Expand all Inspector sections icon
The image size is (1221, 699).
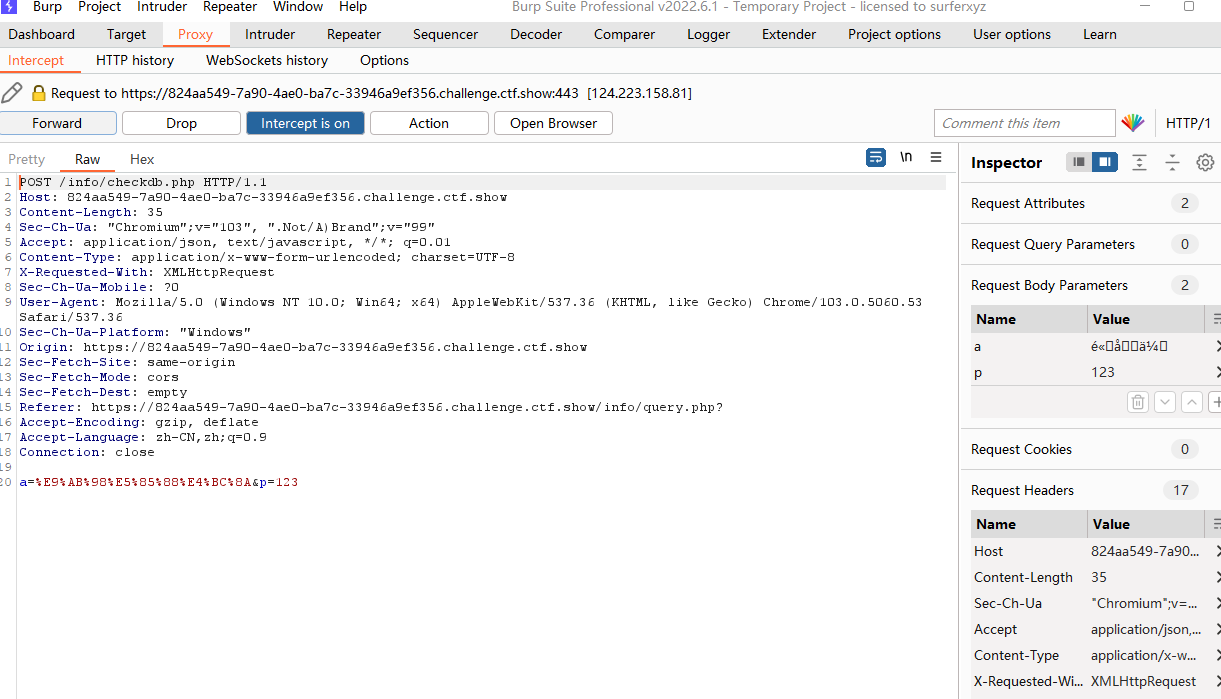click(x=1139, y=162)
